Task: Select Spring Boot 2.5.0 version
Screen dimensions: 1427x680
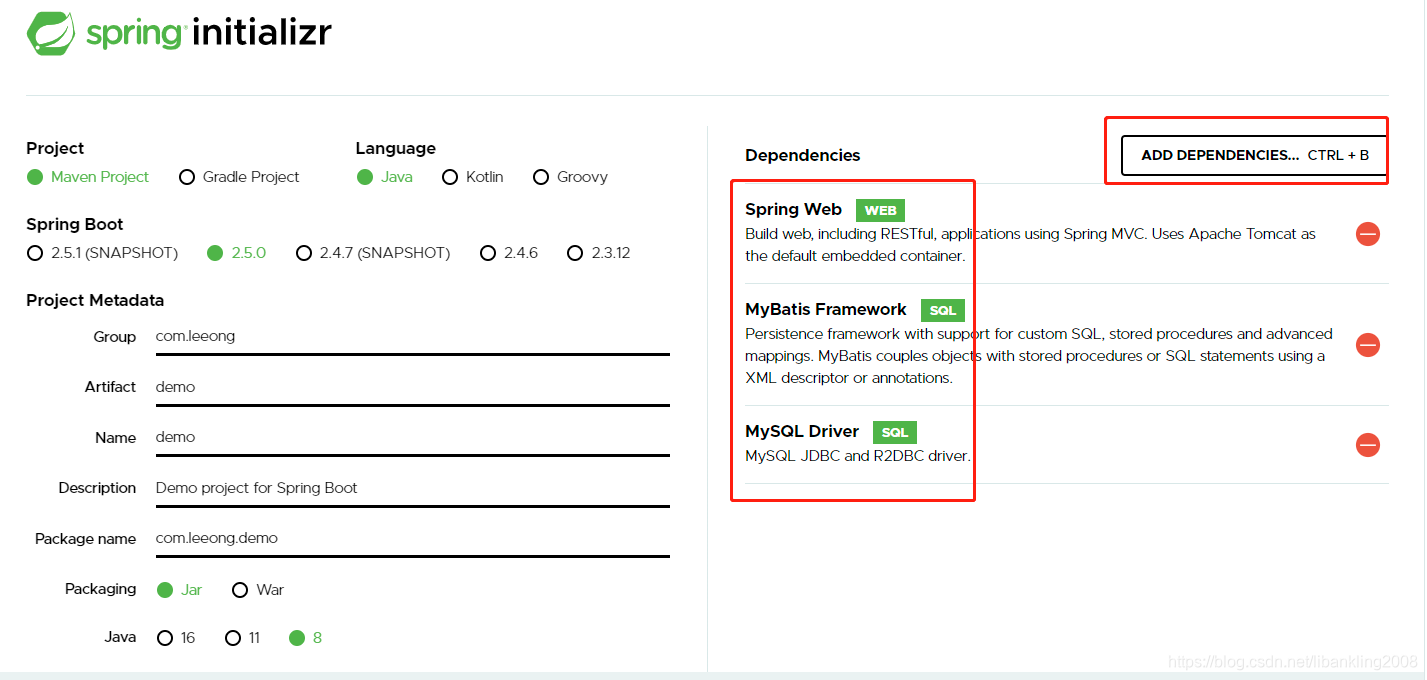Action: pyautogui.click(x=236, y=253)
